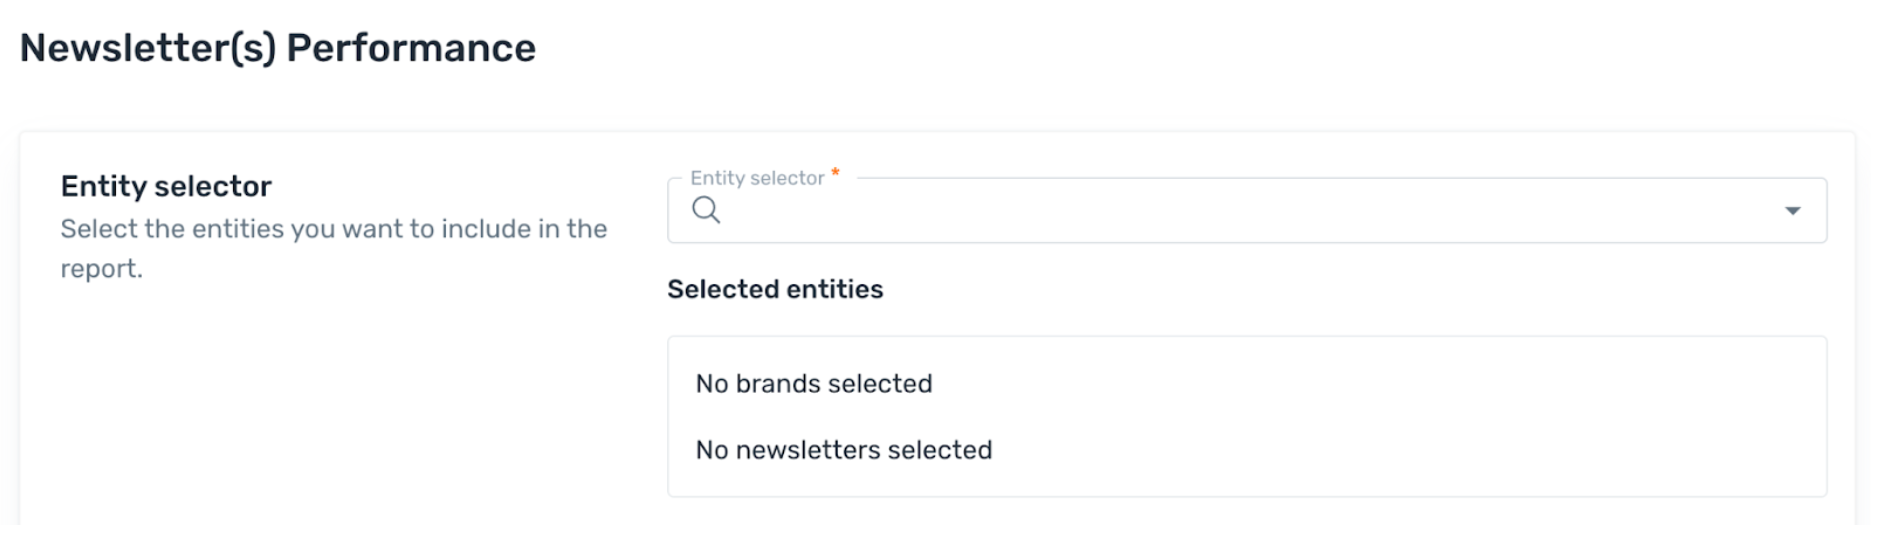Viewport: 1886px width, 536px height.
Task: Click the word 'report.' in the description
Action: [102, 269]
